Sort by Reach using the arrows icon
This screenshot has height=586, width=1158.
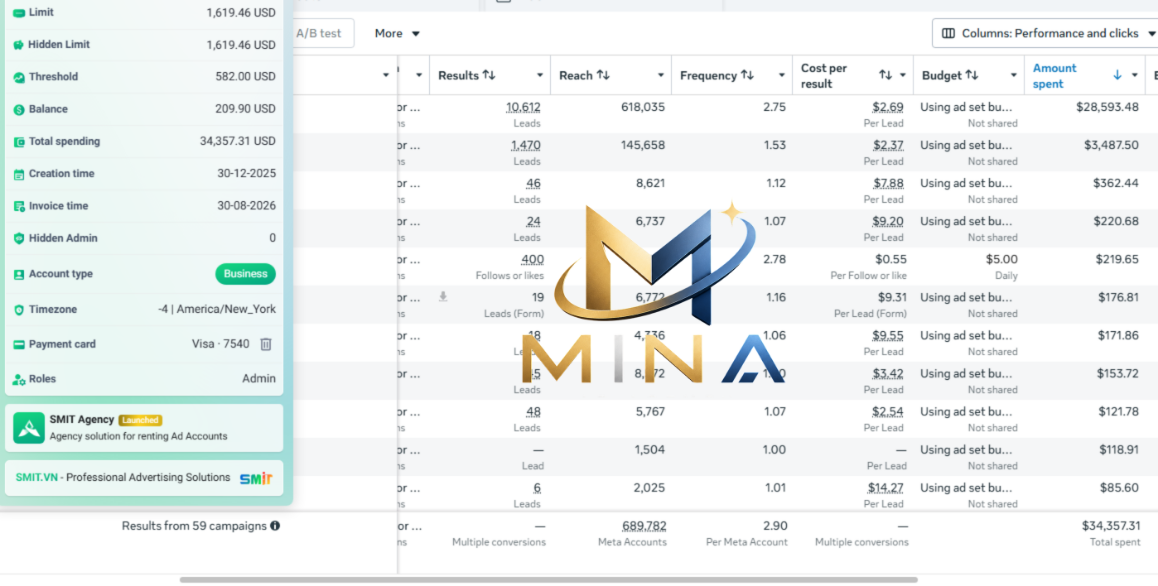(603, 75)
